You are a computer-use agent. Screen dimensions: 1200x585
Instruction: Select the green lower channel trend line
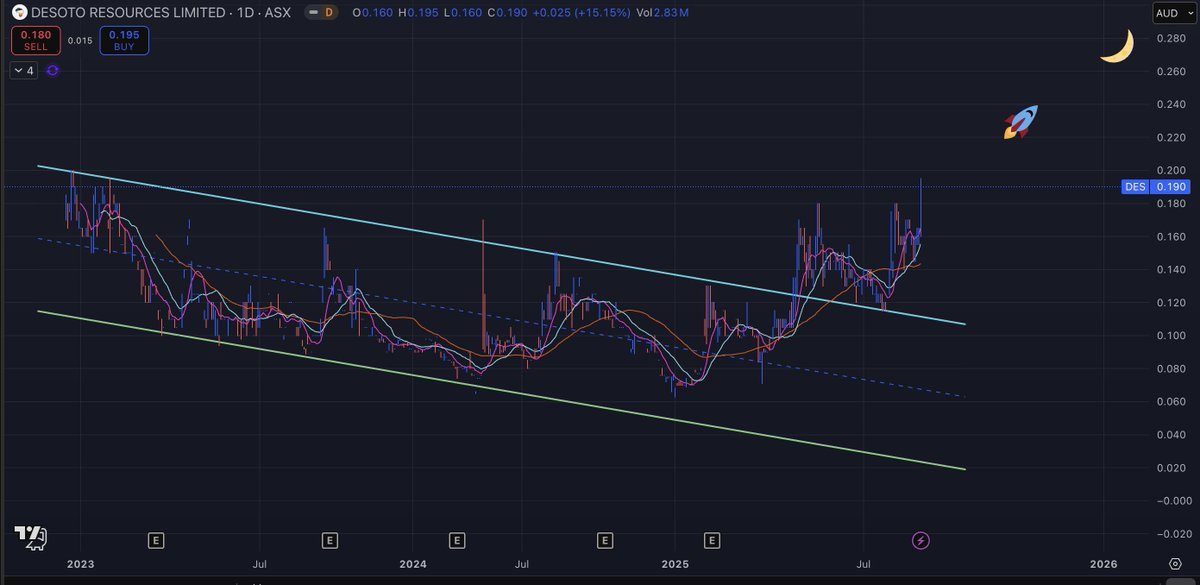pyautogui.click(x=500, y=390)
